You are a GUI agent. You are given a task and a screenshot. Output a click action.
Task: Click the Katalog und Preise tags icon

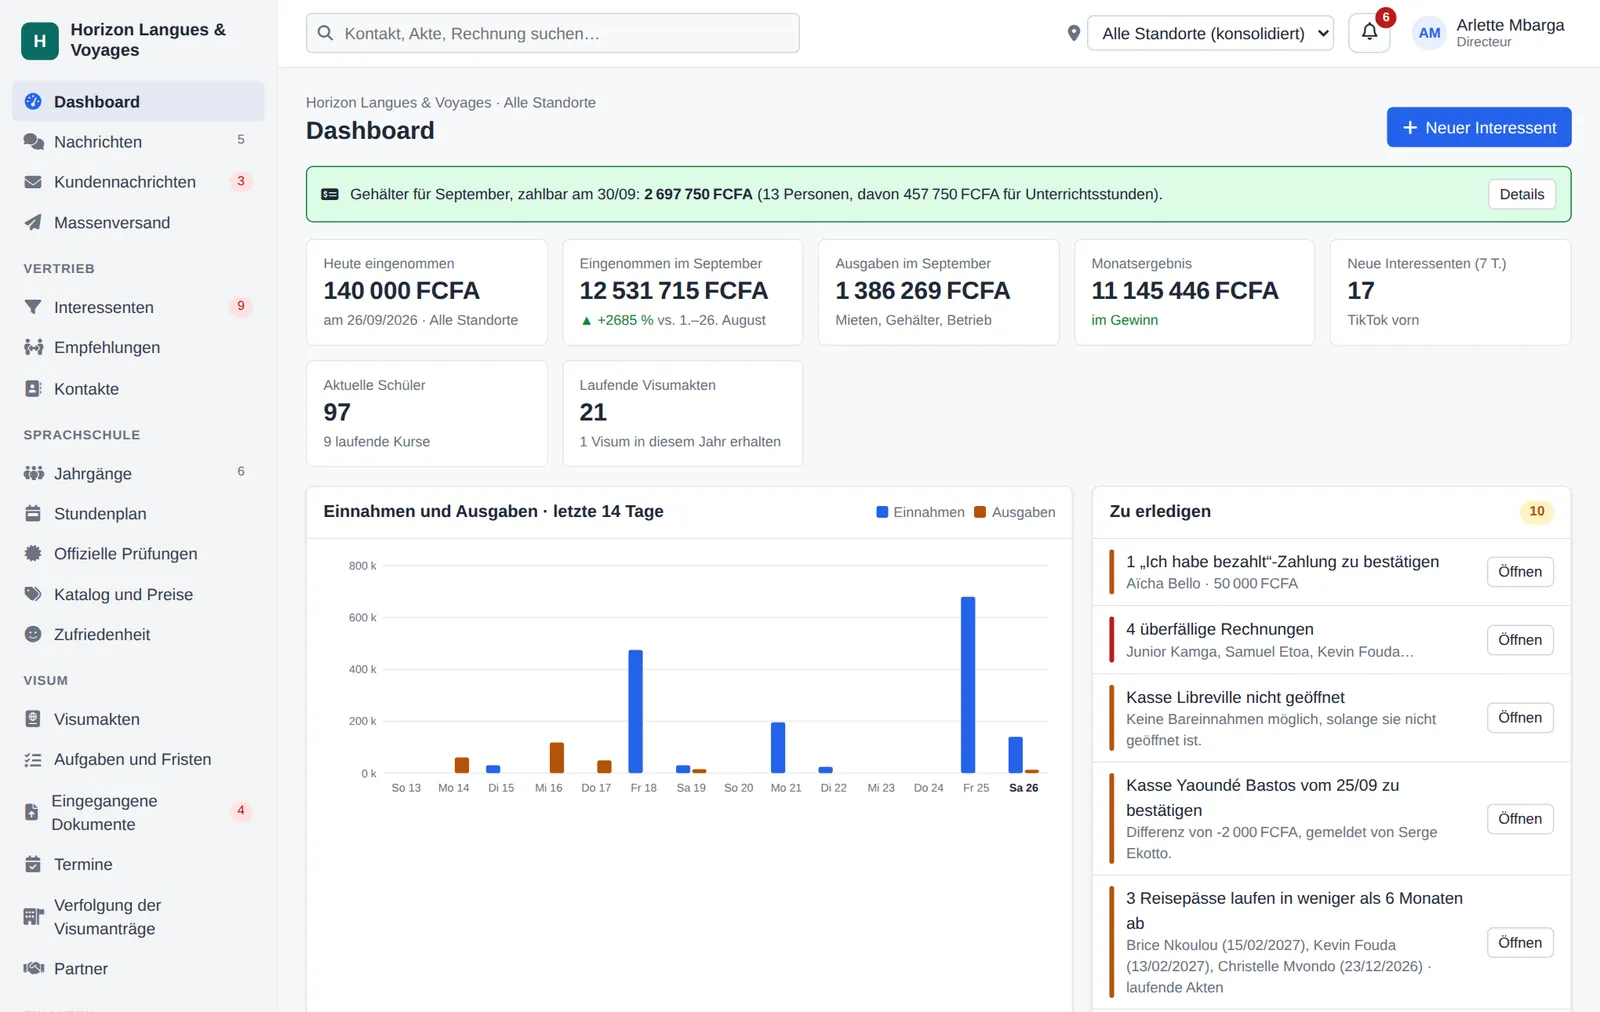(x=33, y=594)
